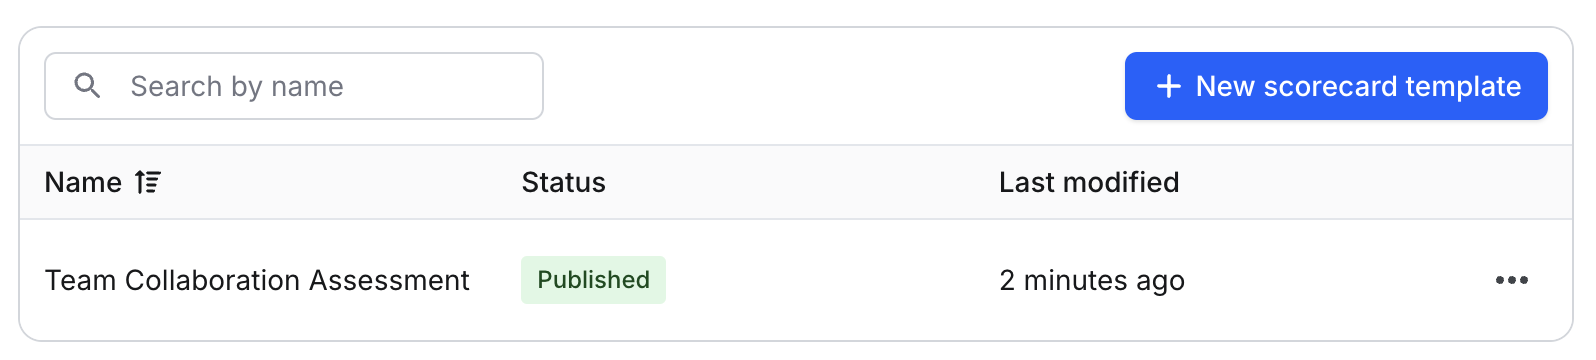Screen dimensions: 1596x360
Task: Open the three-dot row actions menu
Action: [1511, 280]
